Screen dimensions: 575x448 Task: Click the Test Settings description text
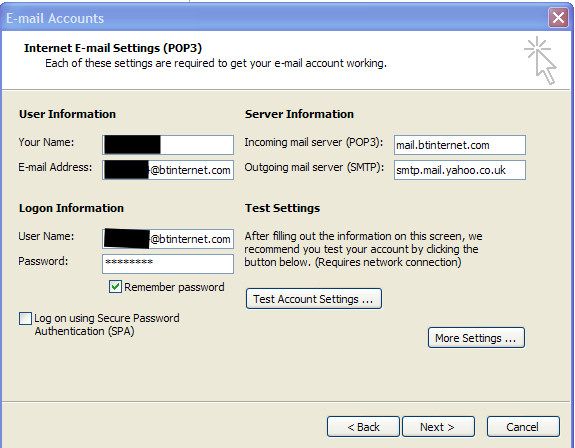(363, 249)
